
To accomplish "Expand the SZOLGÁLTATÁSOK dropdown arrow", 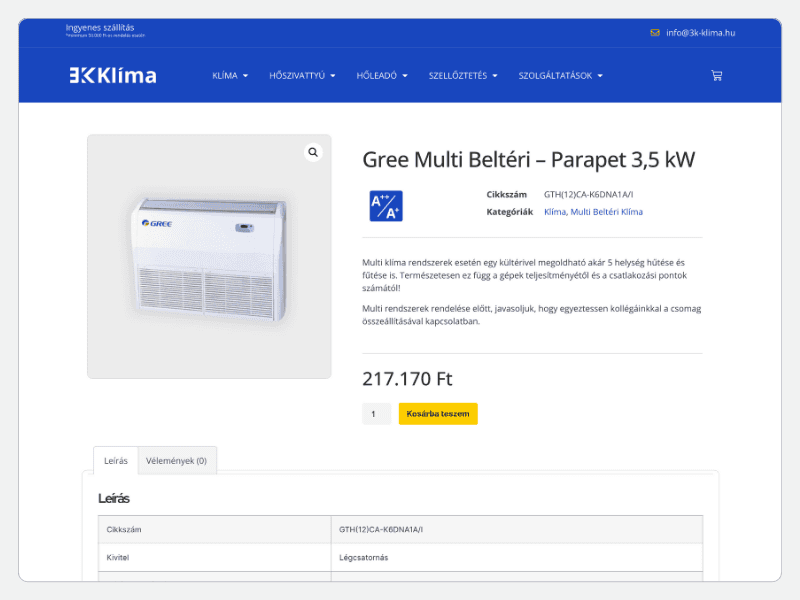I will coord(600,76).
